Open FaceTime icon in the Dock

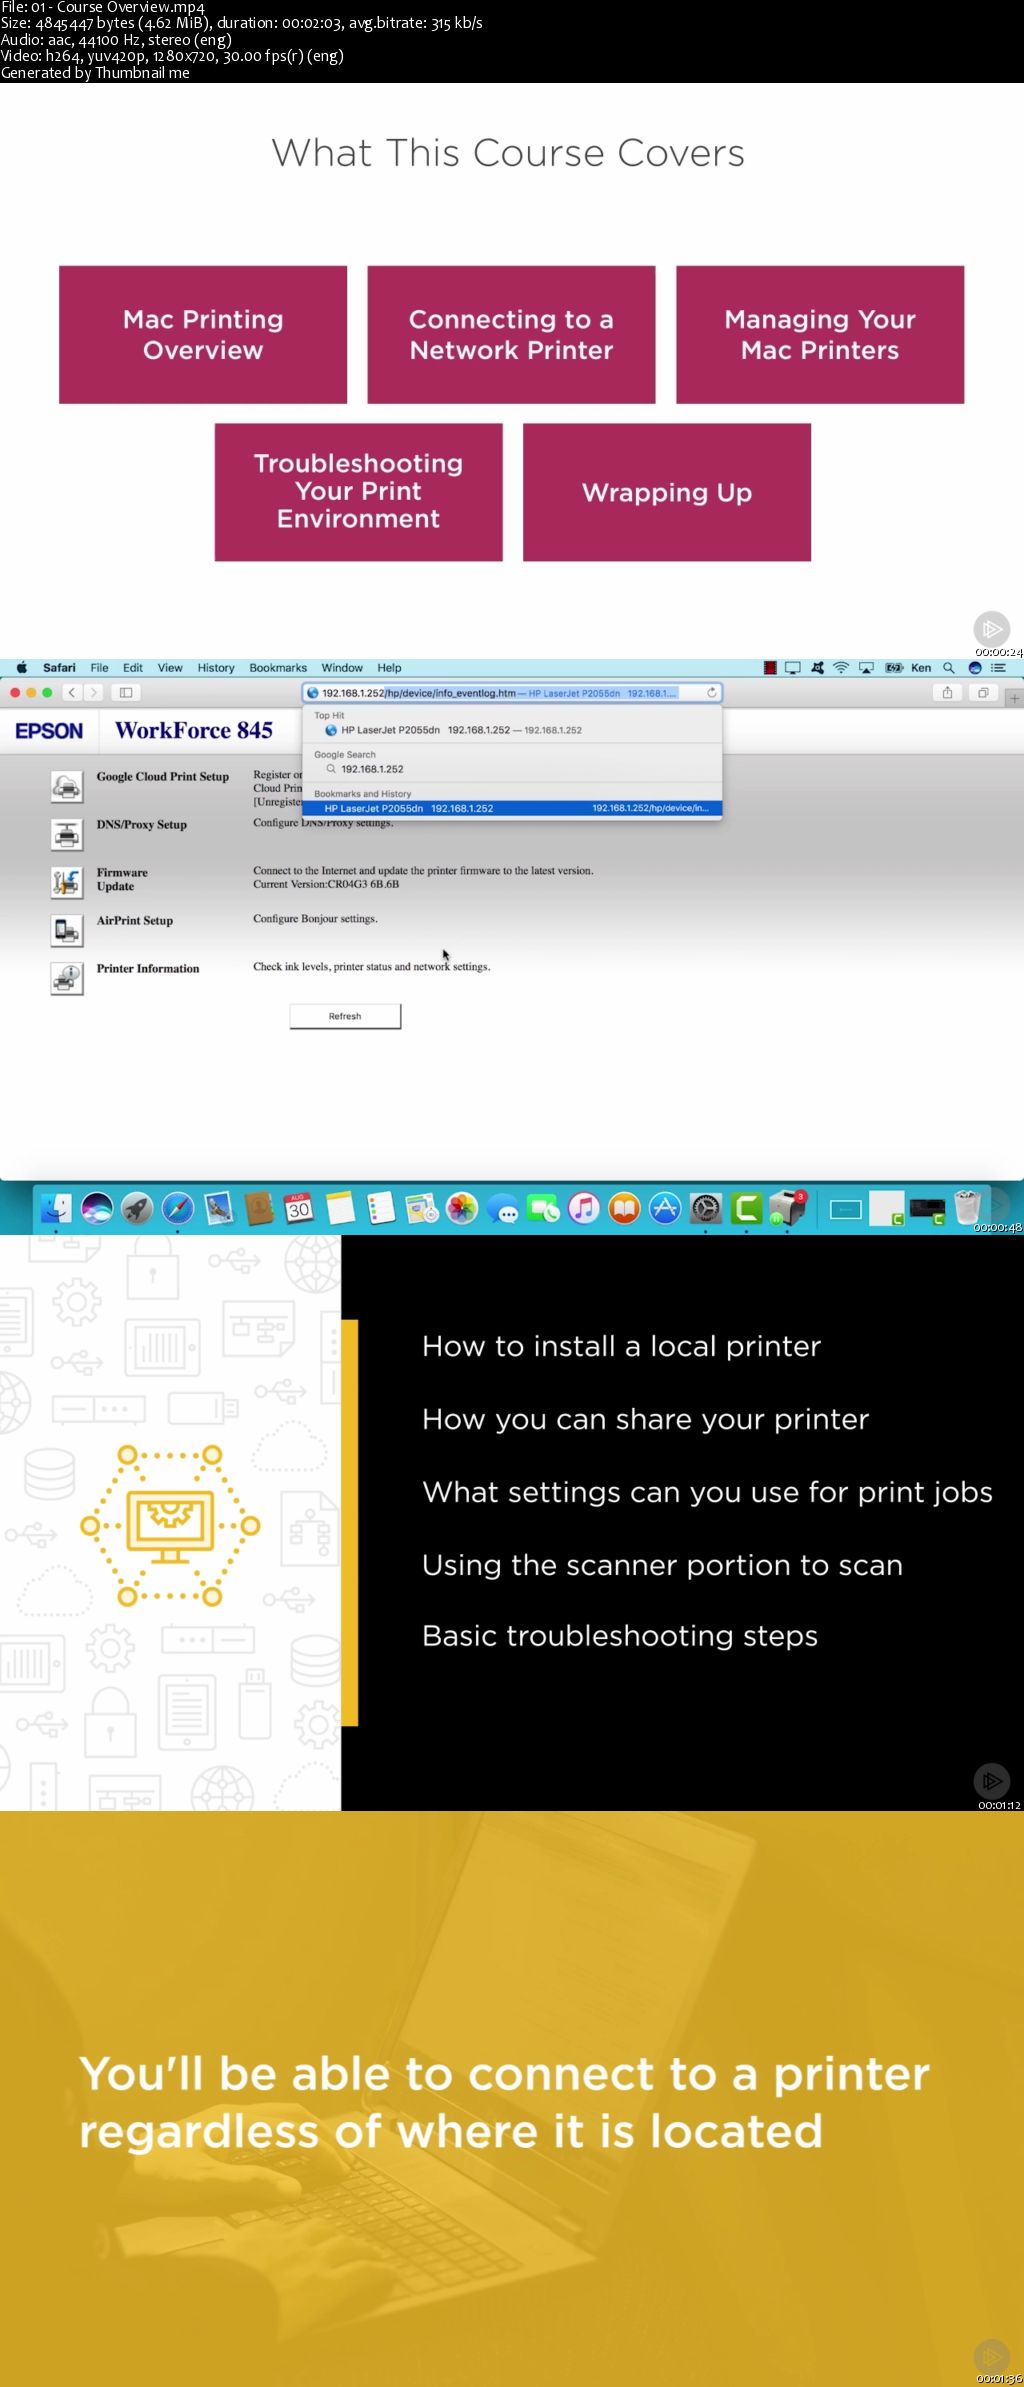point(544,1209)
